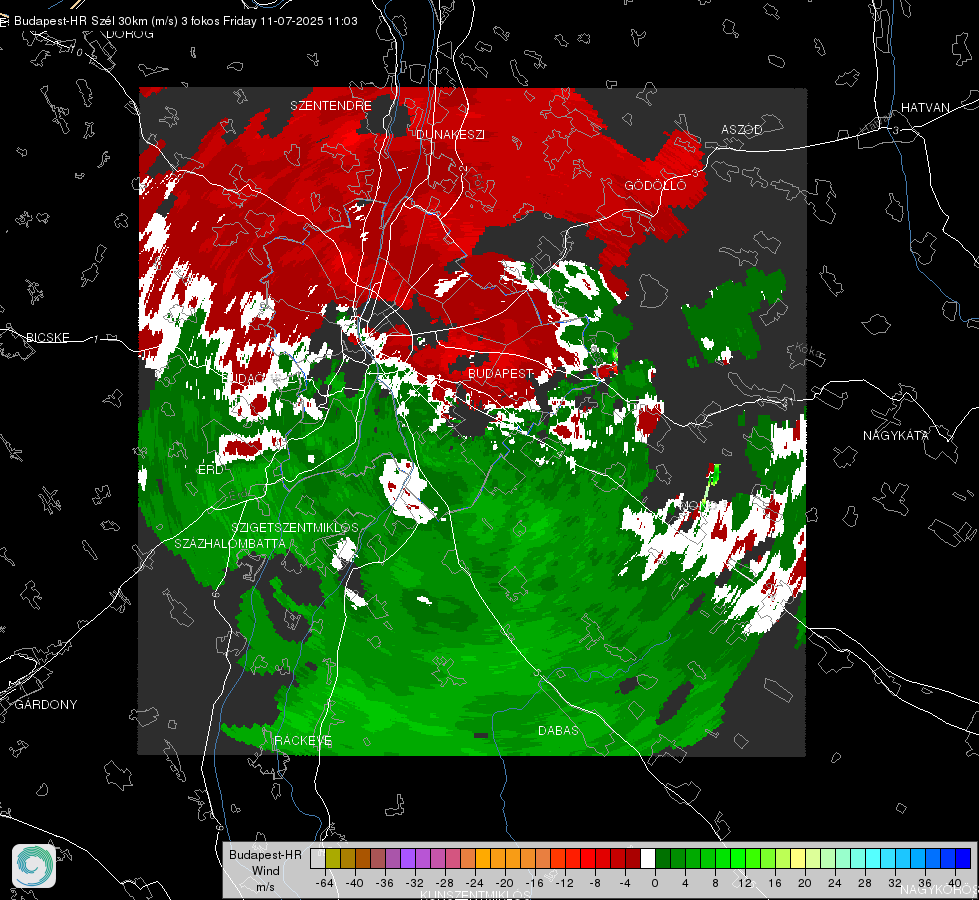Click the DOROG city label
Viewport: 979px width, 900px height.
click(130, 34)
